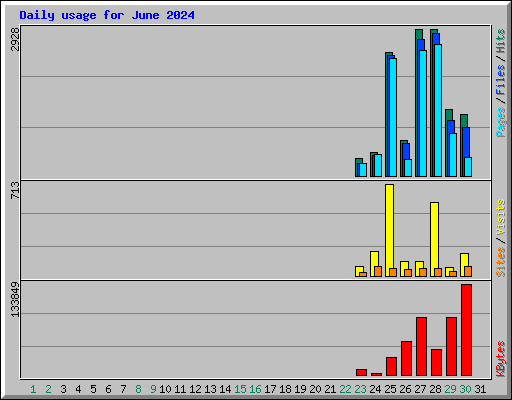Click day 9 on the x-axis
The image size is (512, 400).
coord(153,389)
